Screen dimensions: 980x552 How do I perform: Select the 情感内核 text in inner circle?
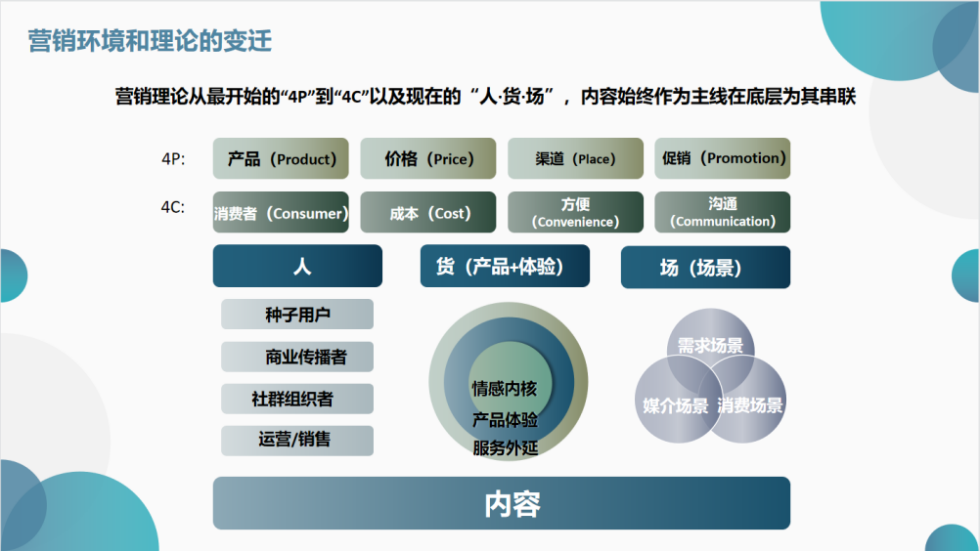pos(504,389)
